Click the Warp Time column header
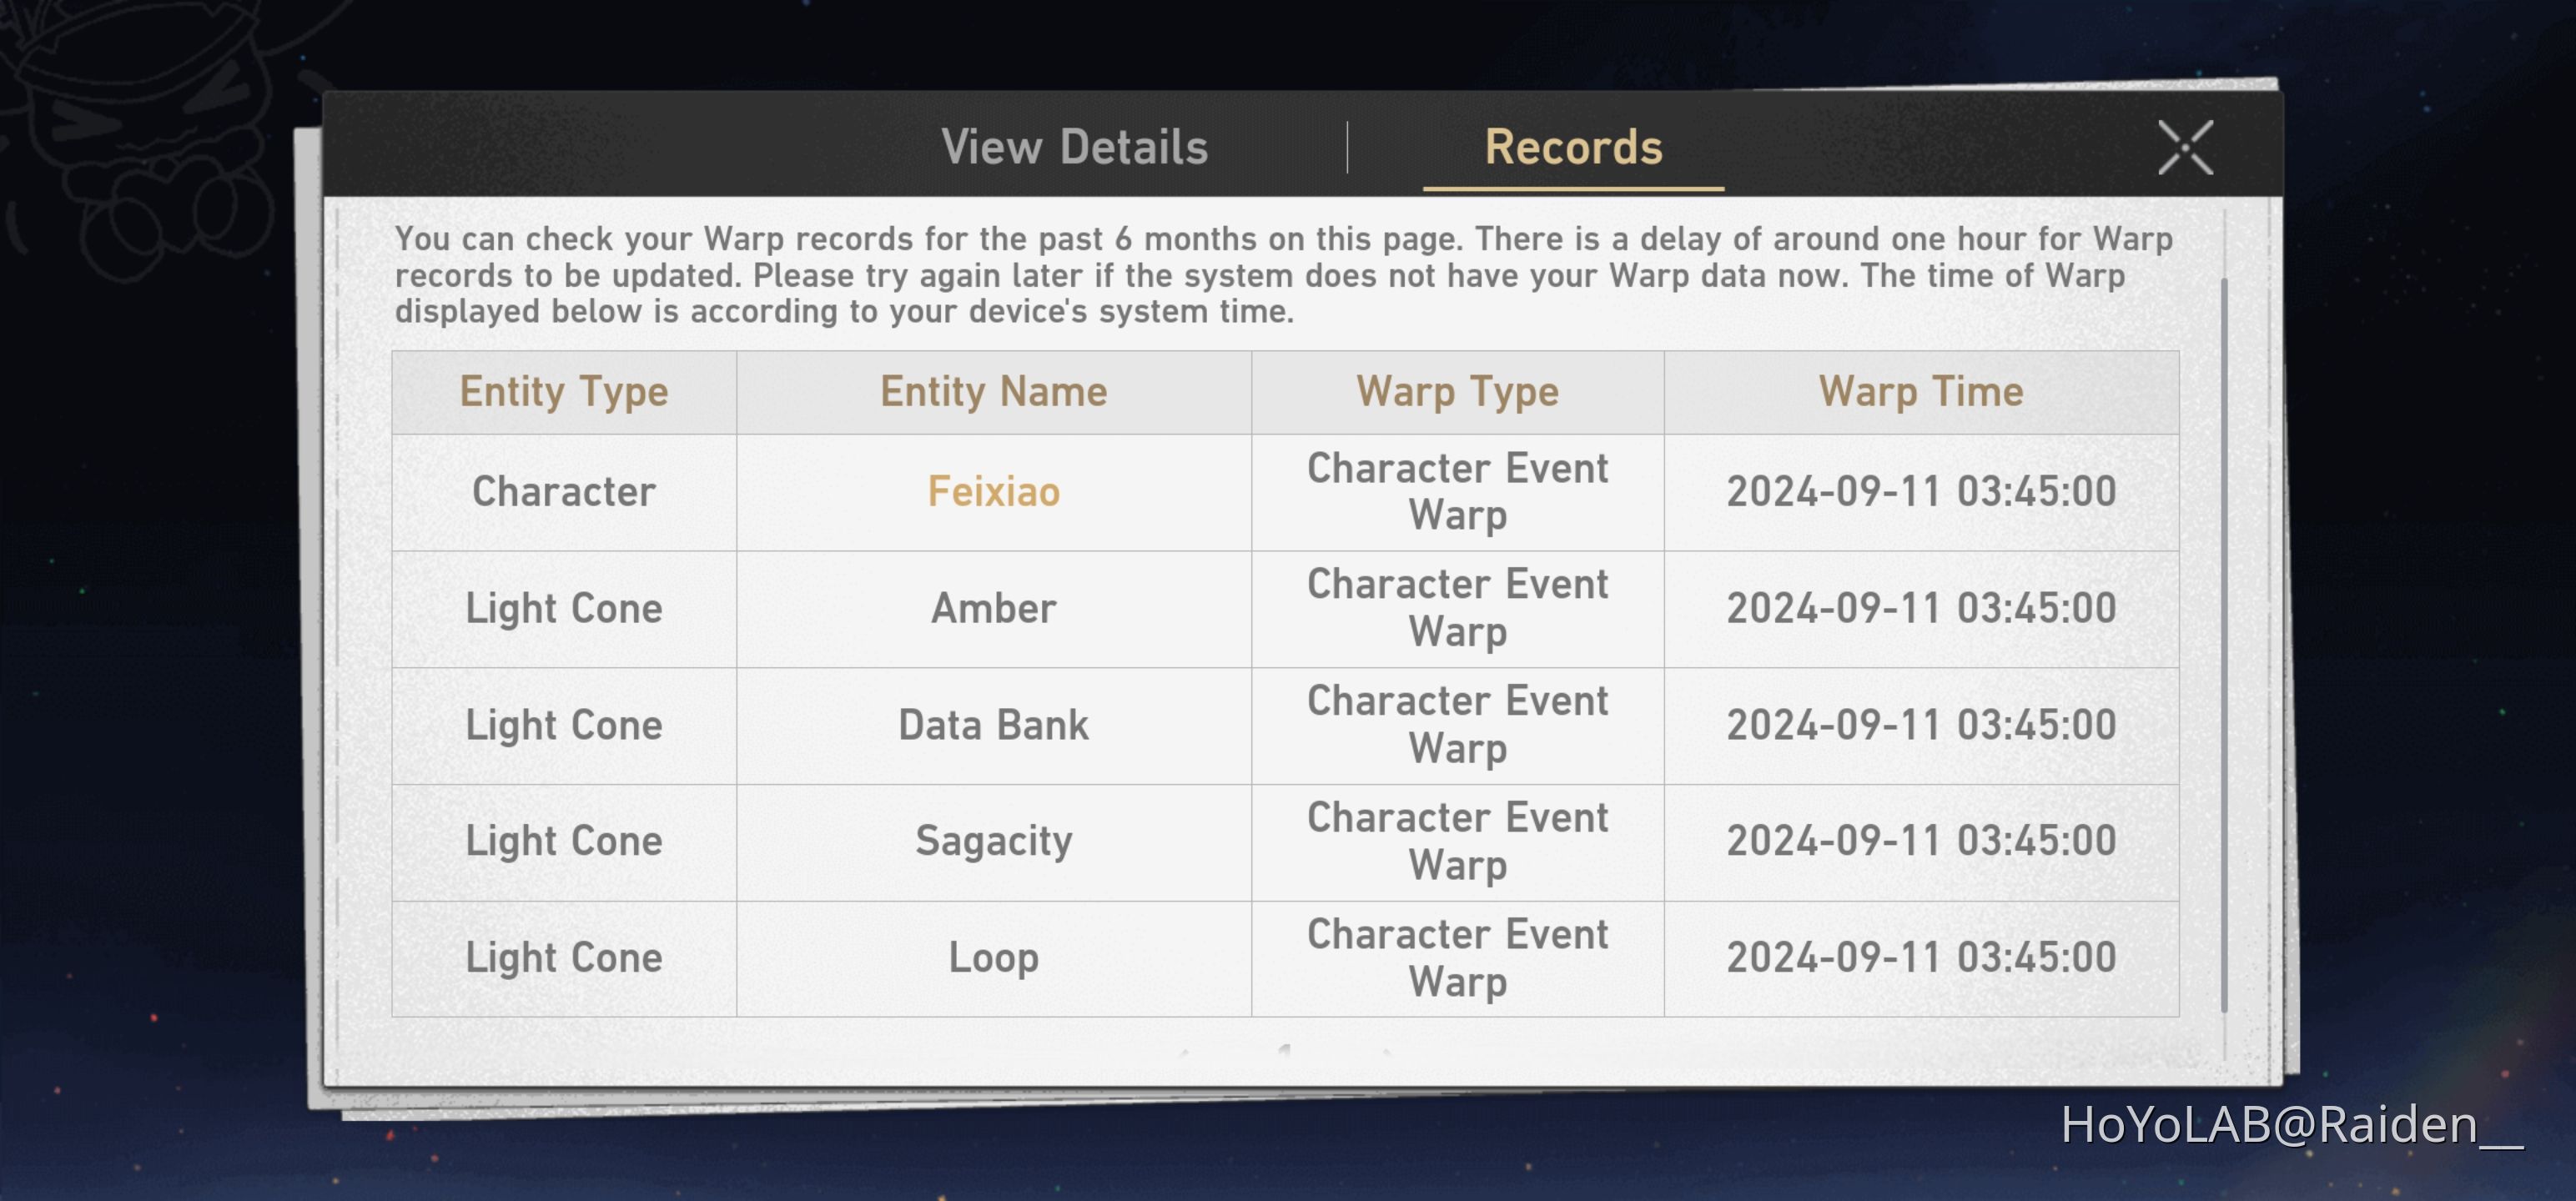2576x1201 pixels. coord(1920,392)
